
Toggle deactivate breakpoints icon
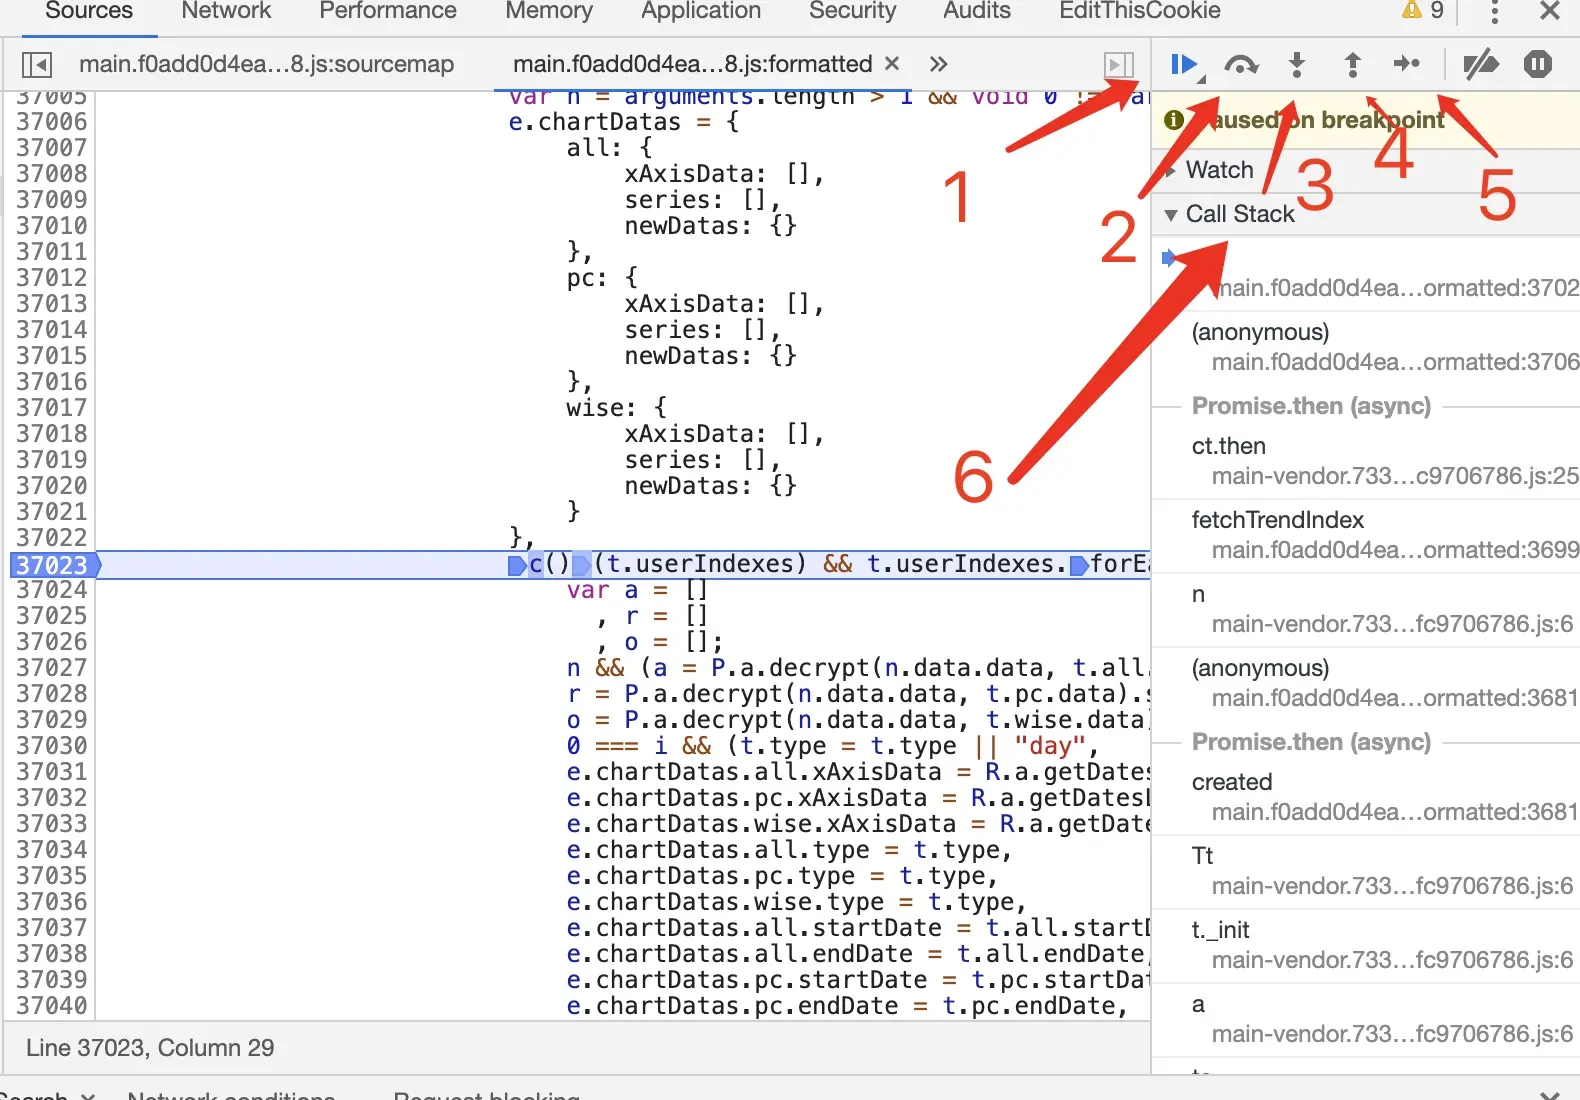pyautogui.click(x=1481, y=65)
